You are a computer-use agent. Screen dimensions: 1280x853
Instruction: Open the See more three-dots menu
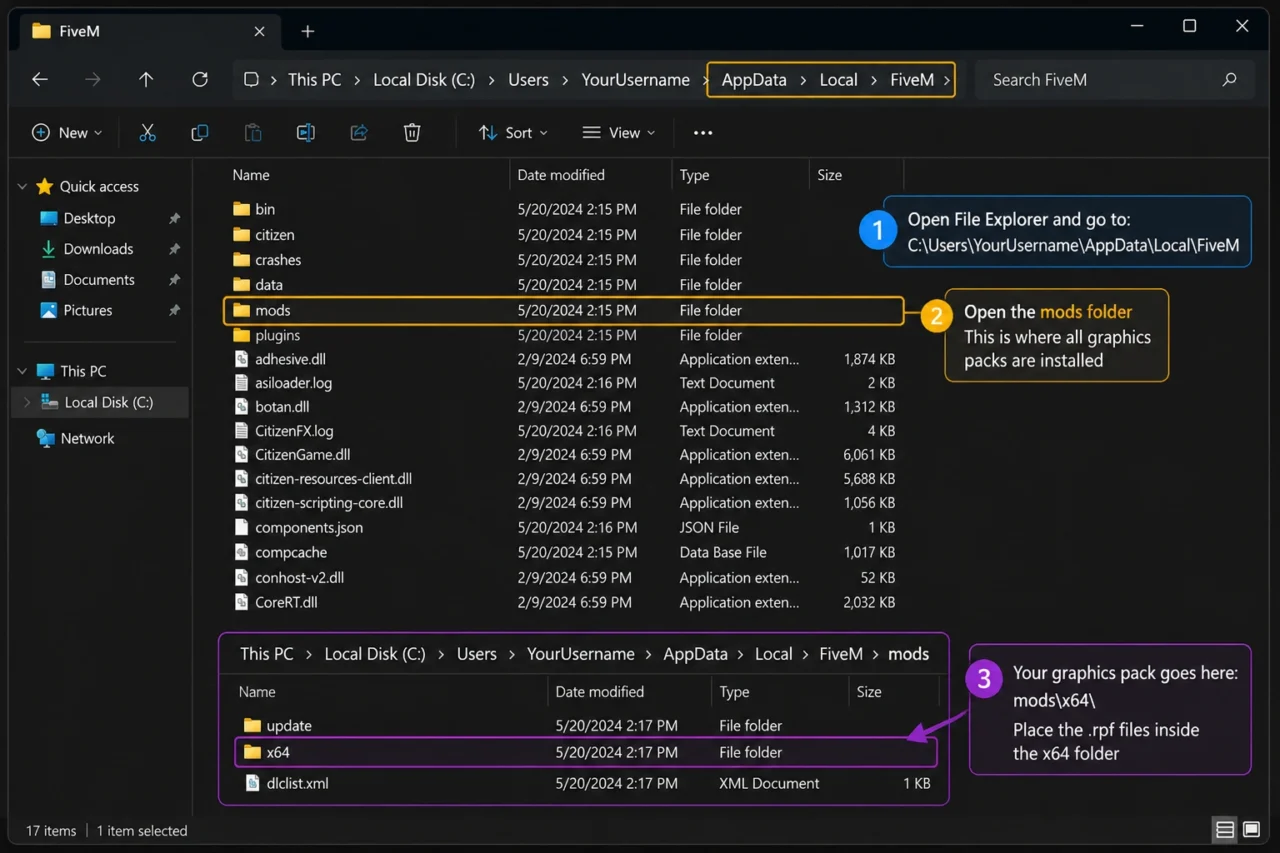[703, 133]
